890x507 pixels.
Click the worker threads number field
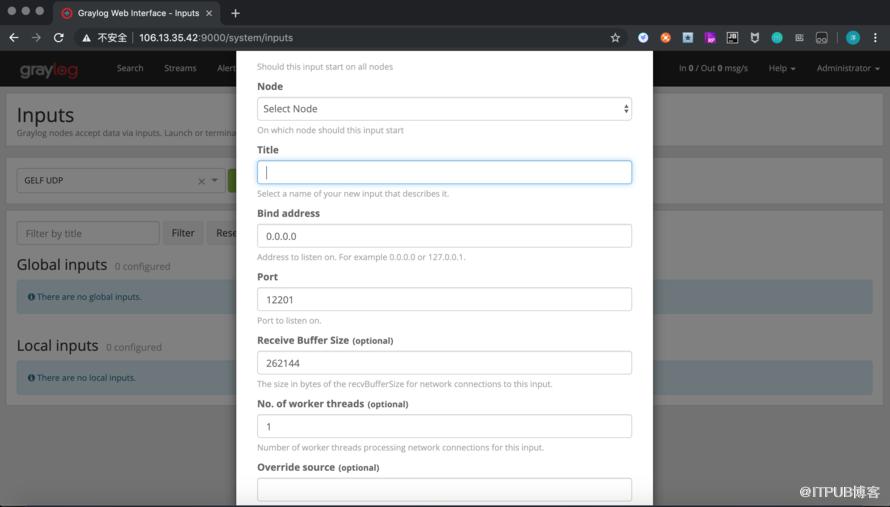(x=444, y=426)
